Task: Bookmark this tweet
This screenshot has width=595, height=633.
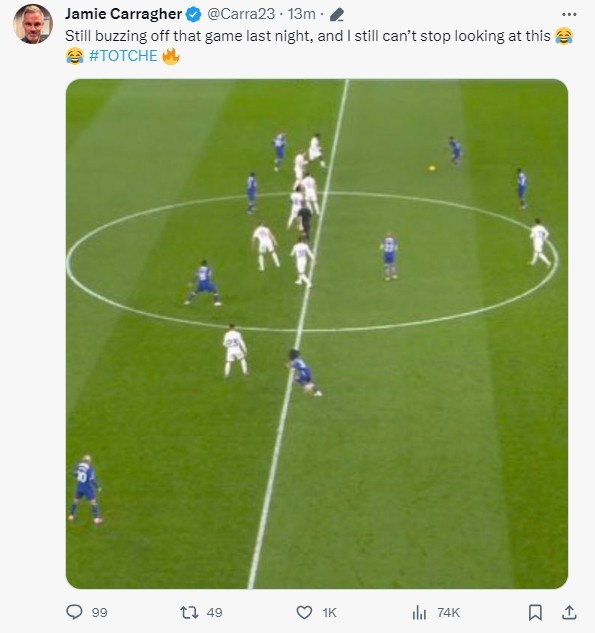Action: [x=535, y=612]
